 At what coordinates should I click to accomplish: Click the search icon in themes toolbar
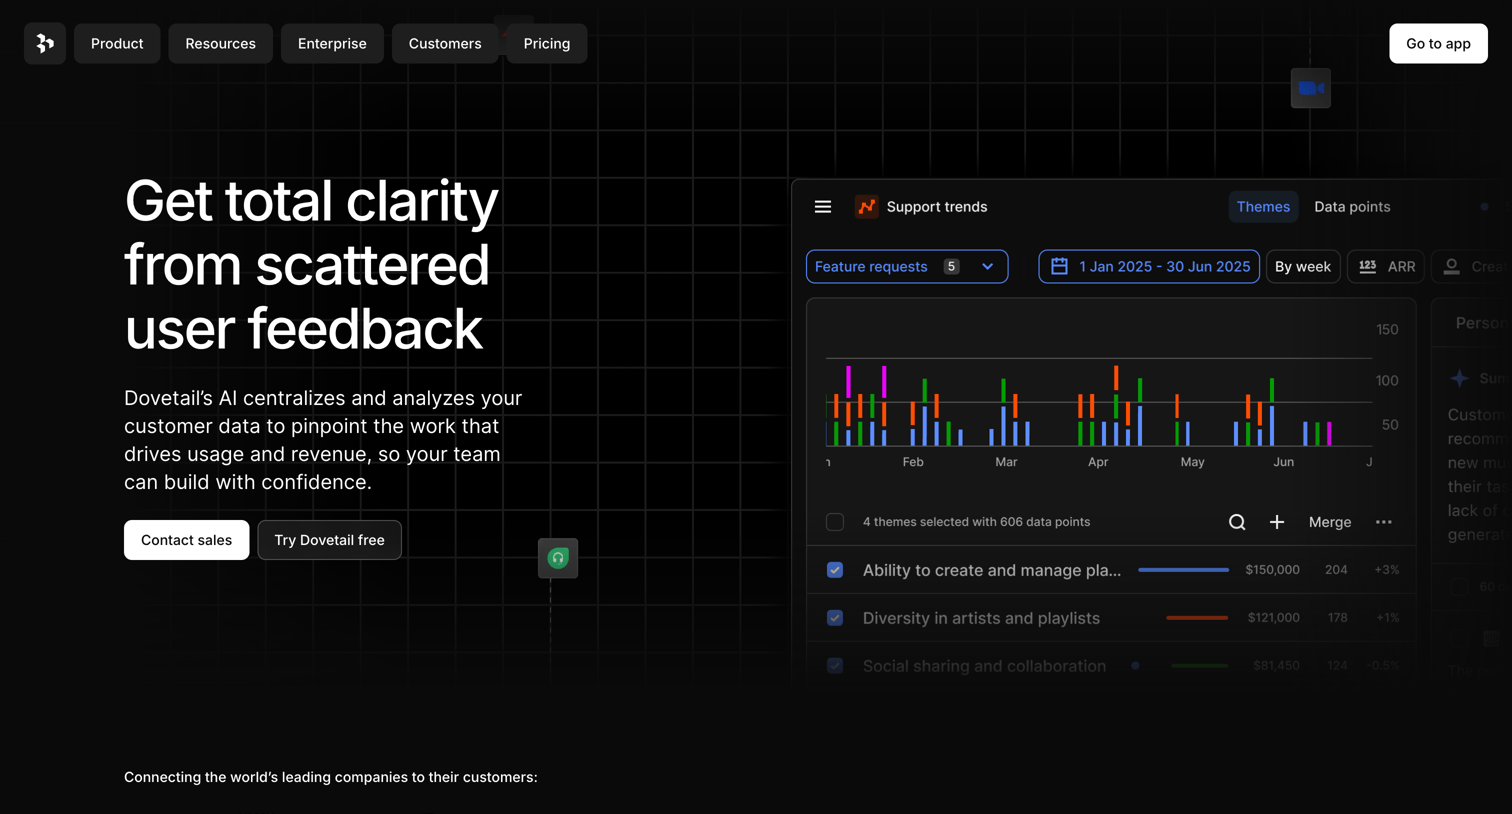[1237, 522]
